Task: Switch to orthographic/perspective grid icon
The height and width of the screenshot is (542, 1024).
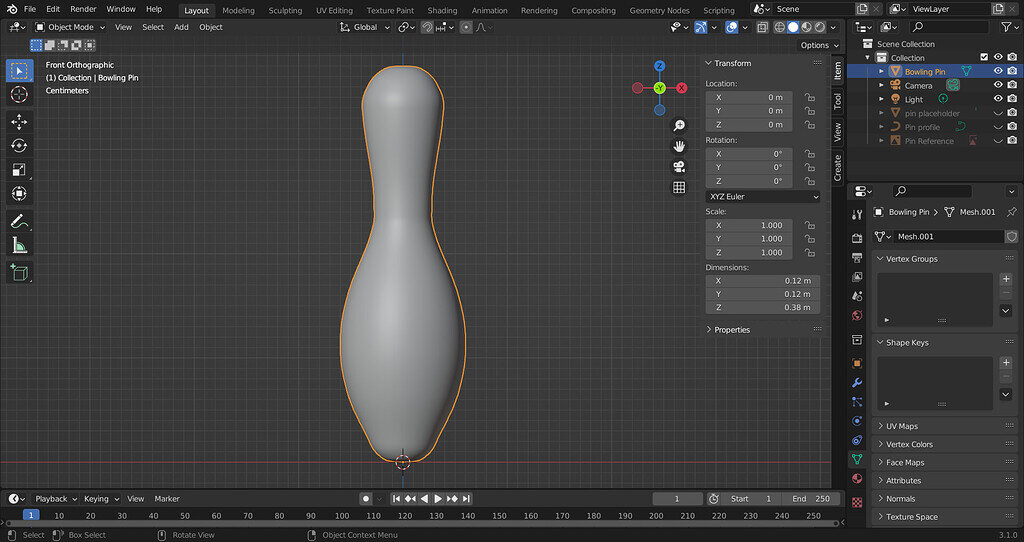Action: (679, 187)
